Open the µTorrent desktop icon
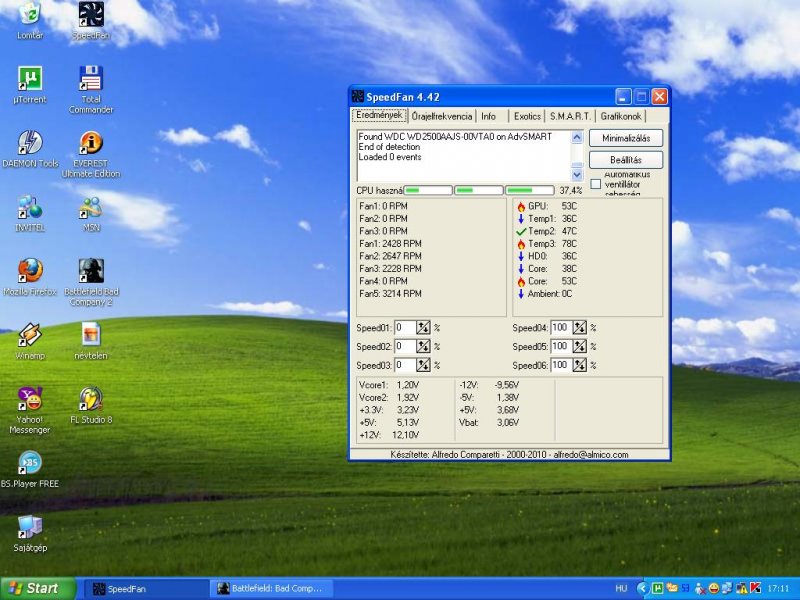This screenshot has width=800, height=600. [x=30, y=79]
